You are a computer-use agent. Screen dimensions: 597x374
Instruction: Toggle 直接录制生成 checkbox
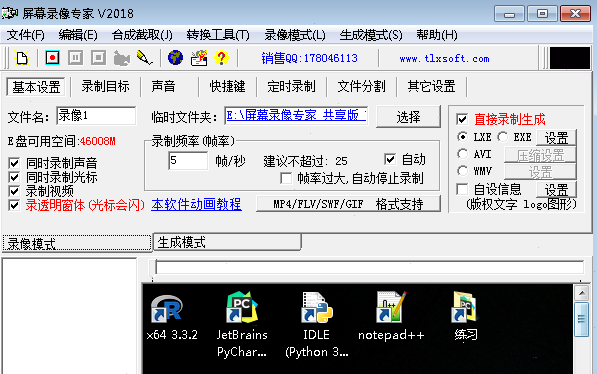click(462, 119)
